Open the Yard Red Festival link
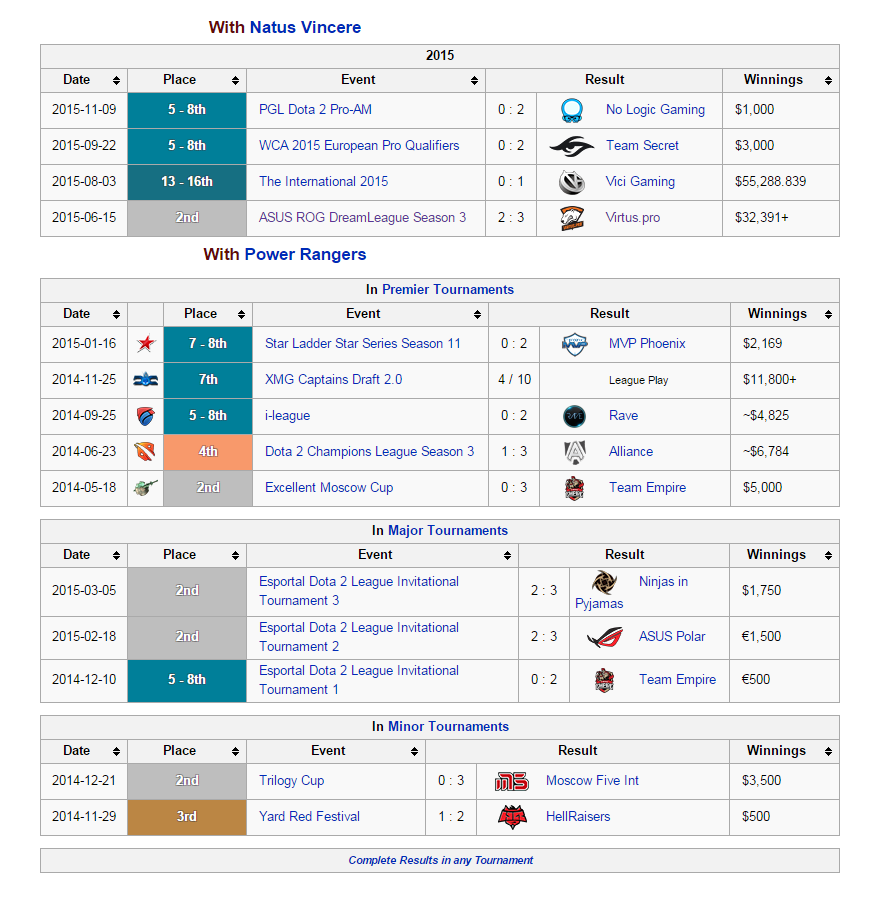This screenshot has width=894, height=904. [x=310, y=816]
